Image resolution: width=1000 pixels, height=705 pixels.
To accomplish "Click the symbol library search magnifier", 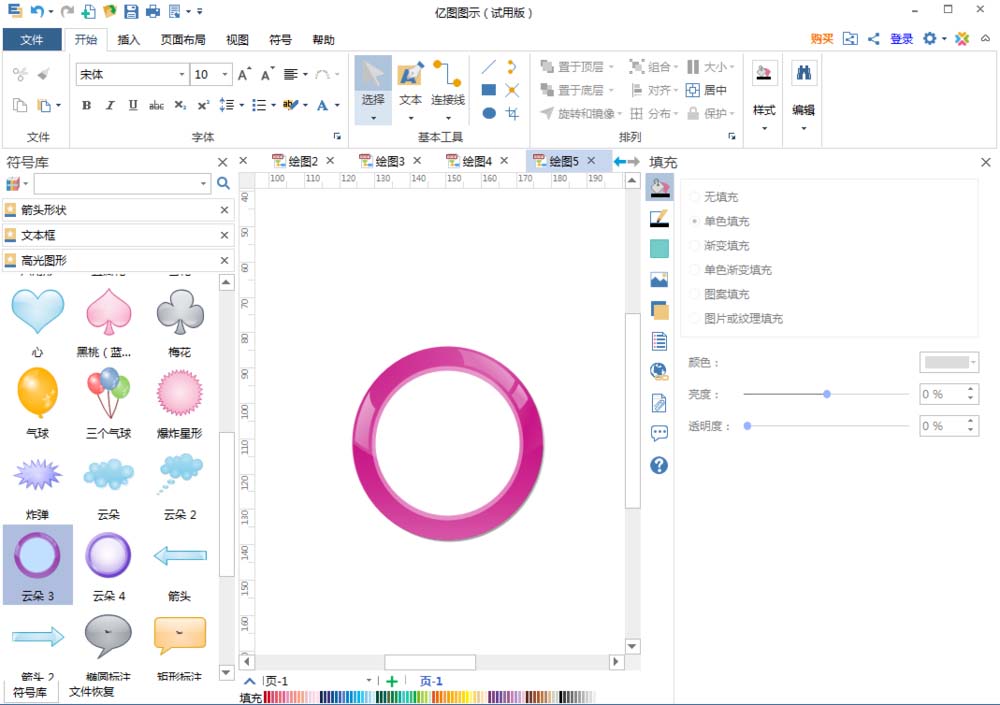I will (223, 184).
